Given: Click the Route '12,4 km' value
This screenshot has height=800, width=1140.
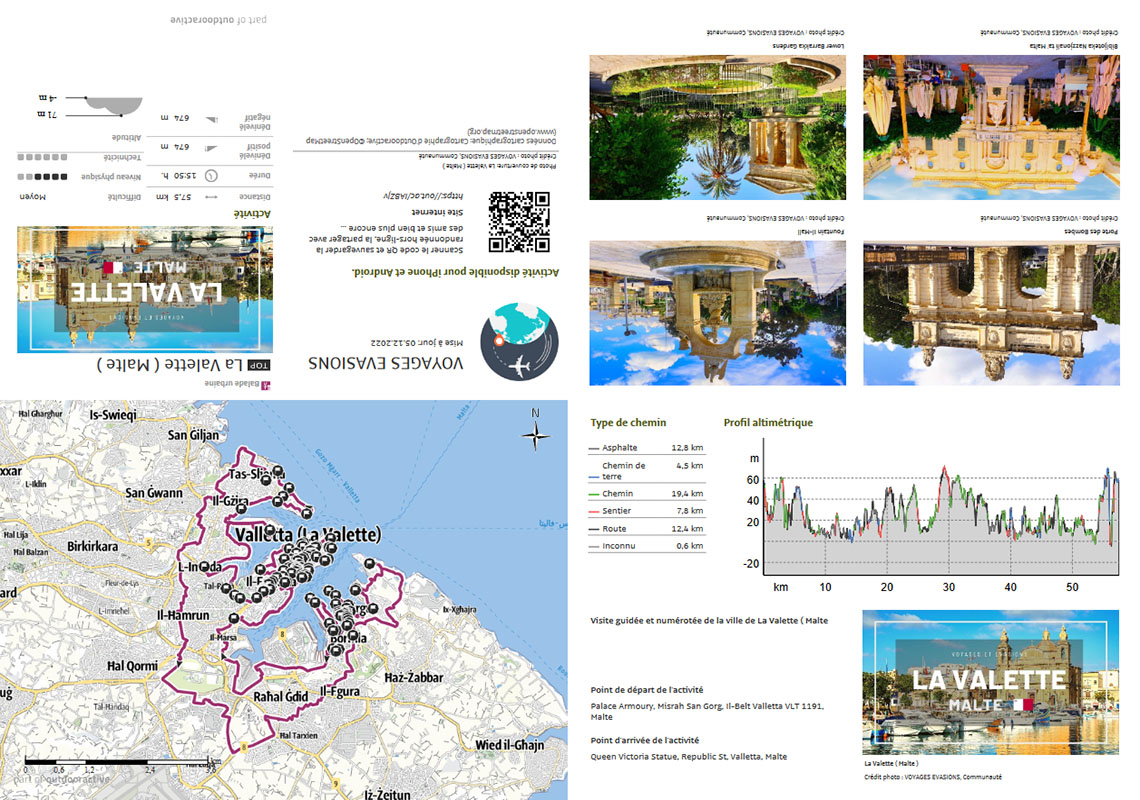Looking at the screenshot, I should [687, 529].
